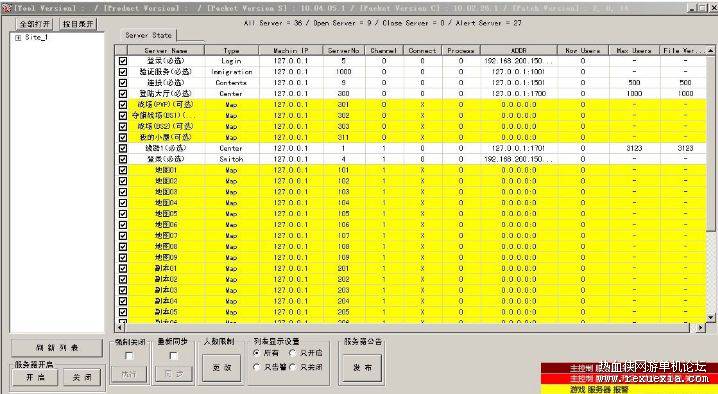Viewport: 718px width, 394px height.
Task: Click the vertical scrollbar down arrow
Action: (710, 317)
